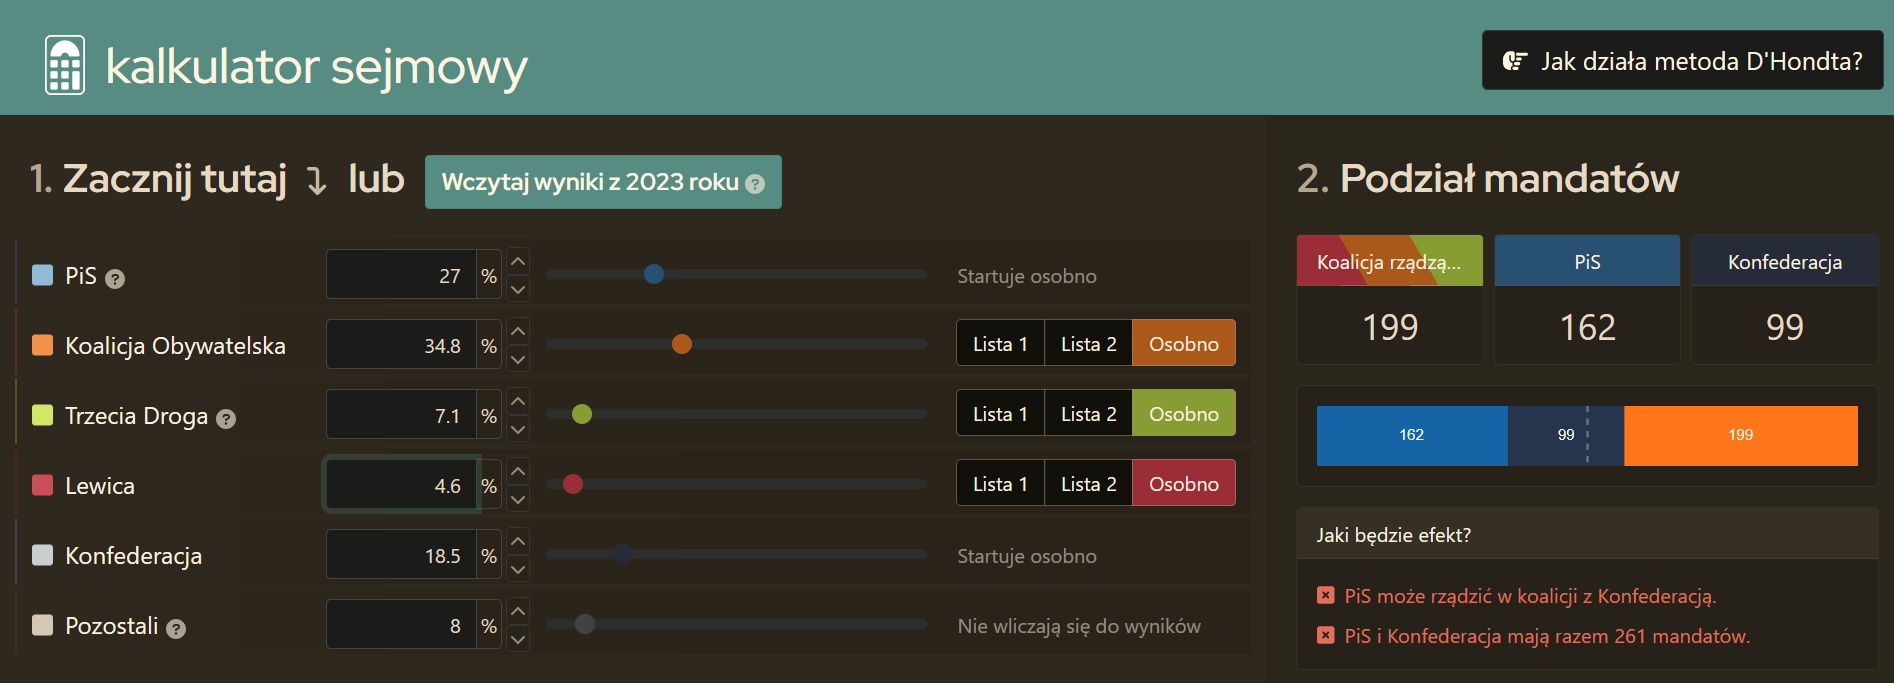Click the Lewica red color swatch

(42, 485)
